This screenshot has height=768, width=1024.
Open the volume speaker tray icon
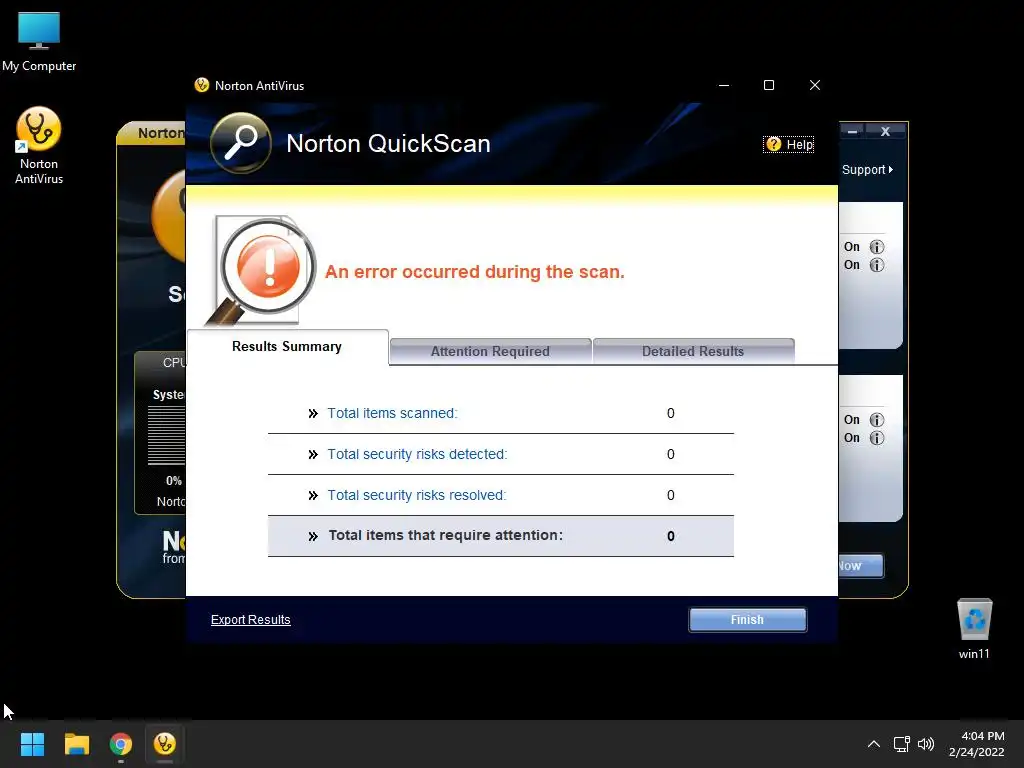[926, 744]
